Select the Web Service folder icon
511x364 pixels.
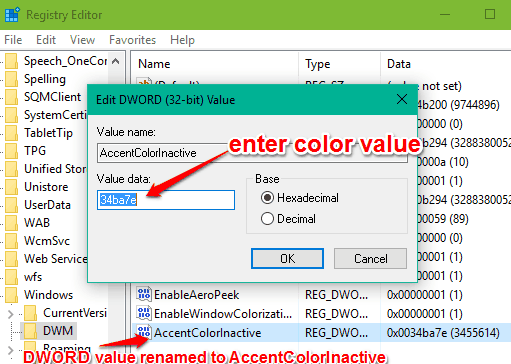(x=12, y=259)
